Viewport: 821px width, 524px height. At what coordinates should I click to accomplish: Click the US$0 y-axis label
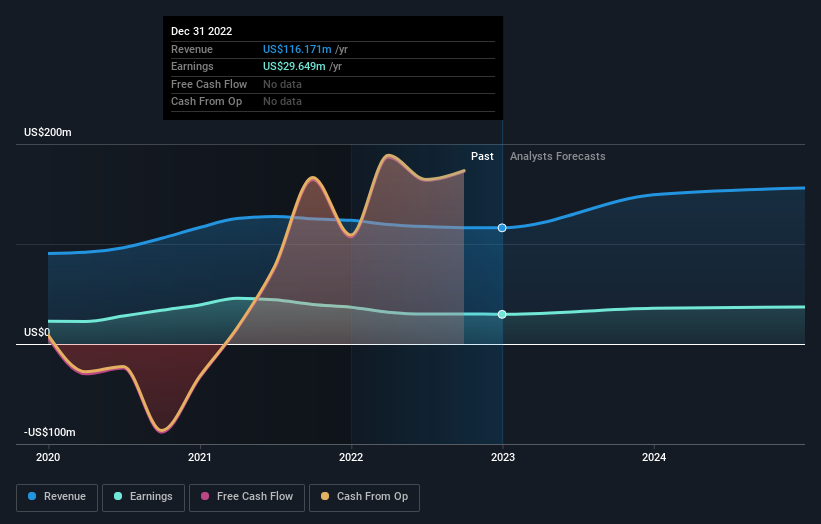click(37, 332)
